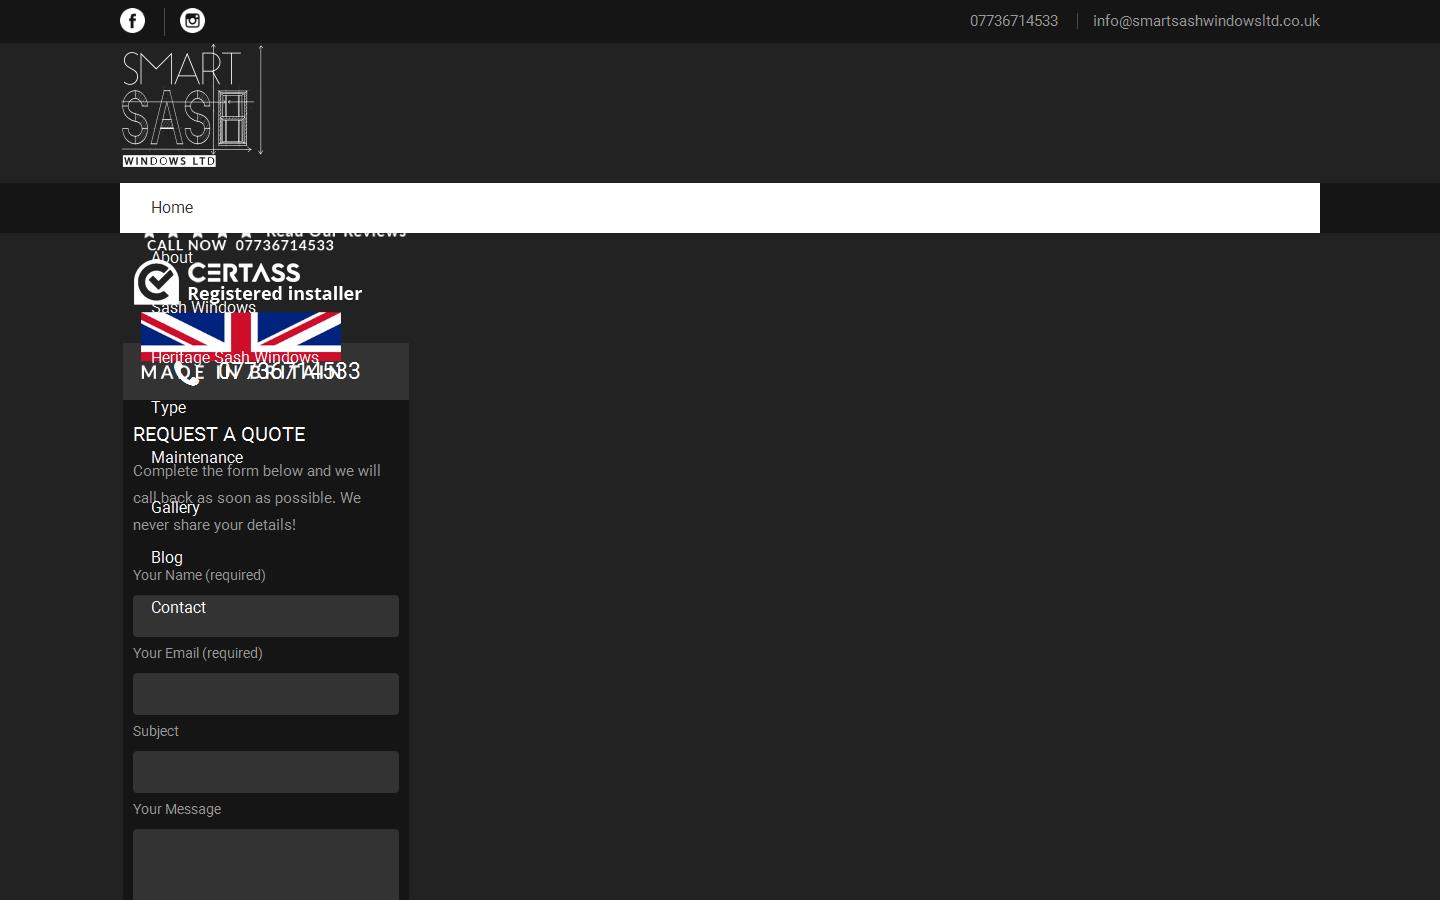This screenshot has width=1440, height=900.
Task: Click the Your Message text area
Action: [266, 865]
